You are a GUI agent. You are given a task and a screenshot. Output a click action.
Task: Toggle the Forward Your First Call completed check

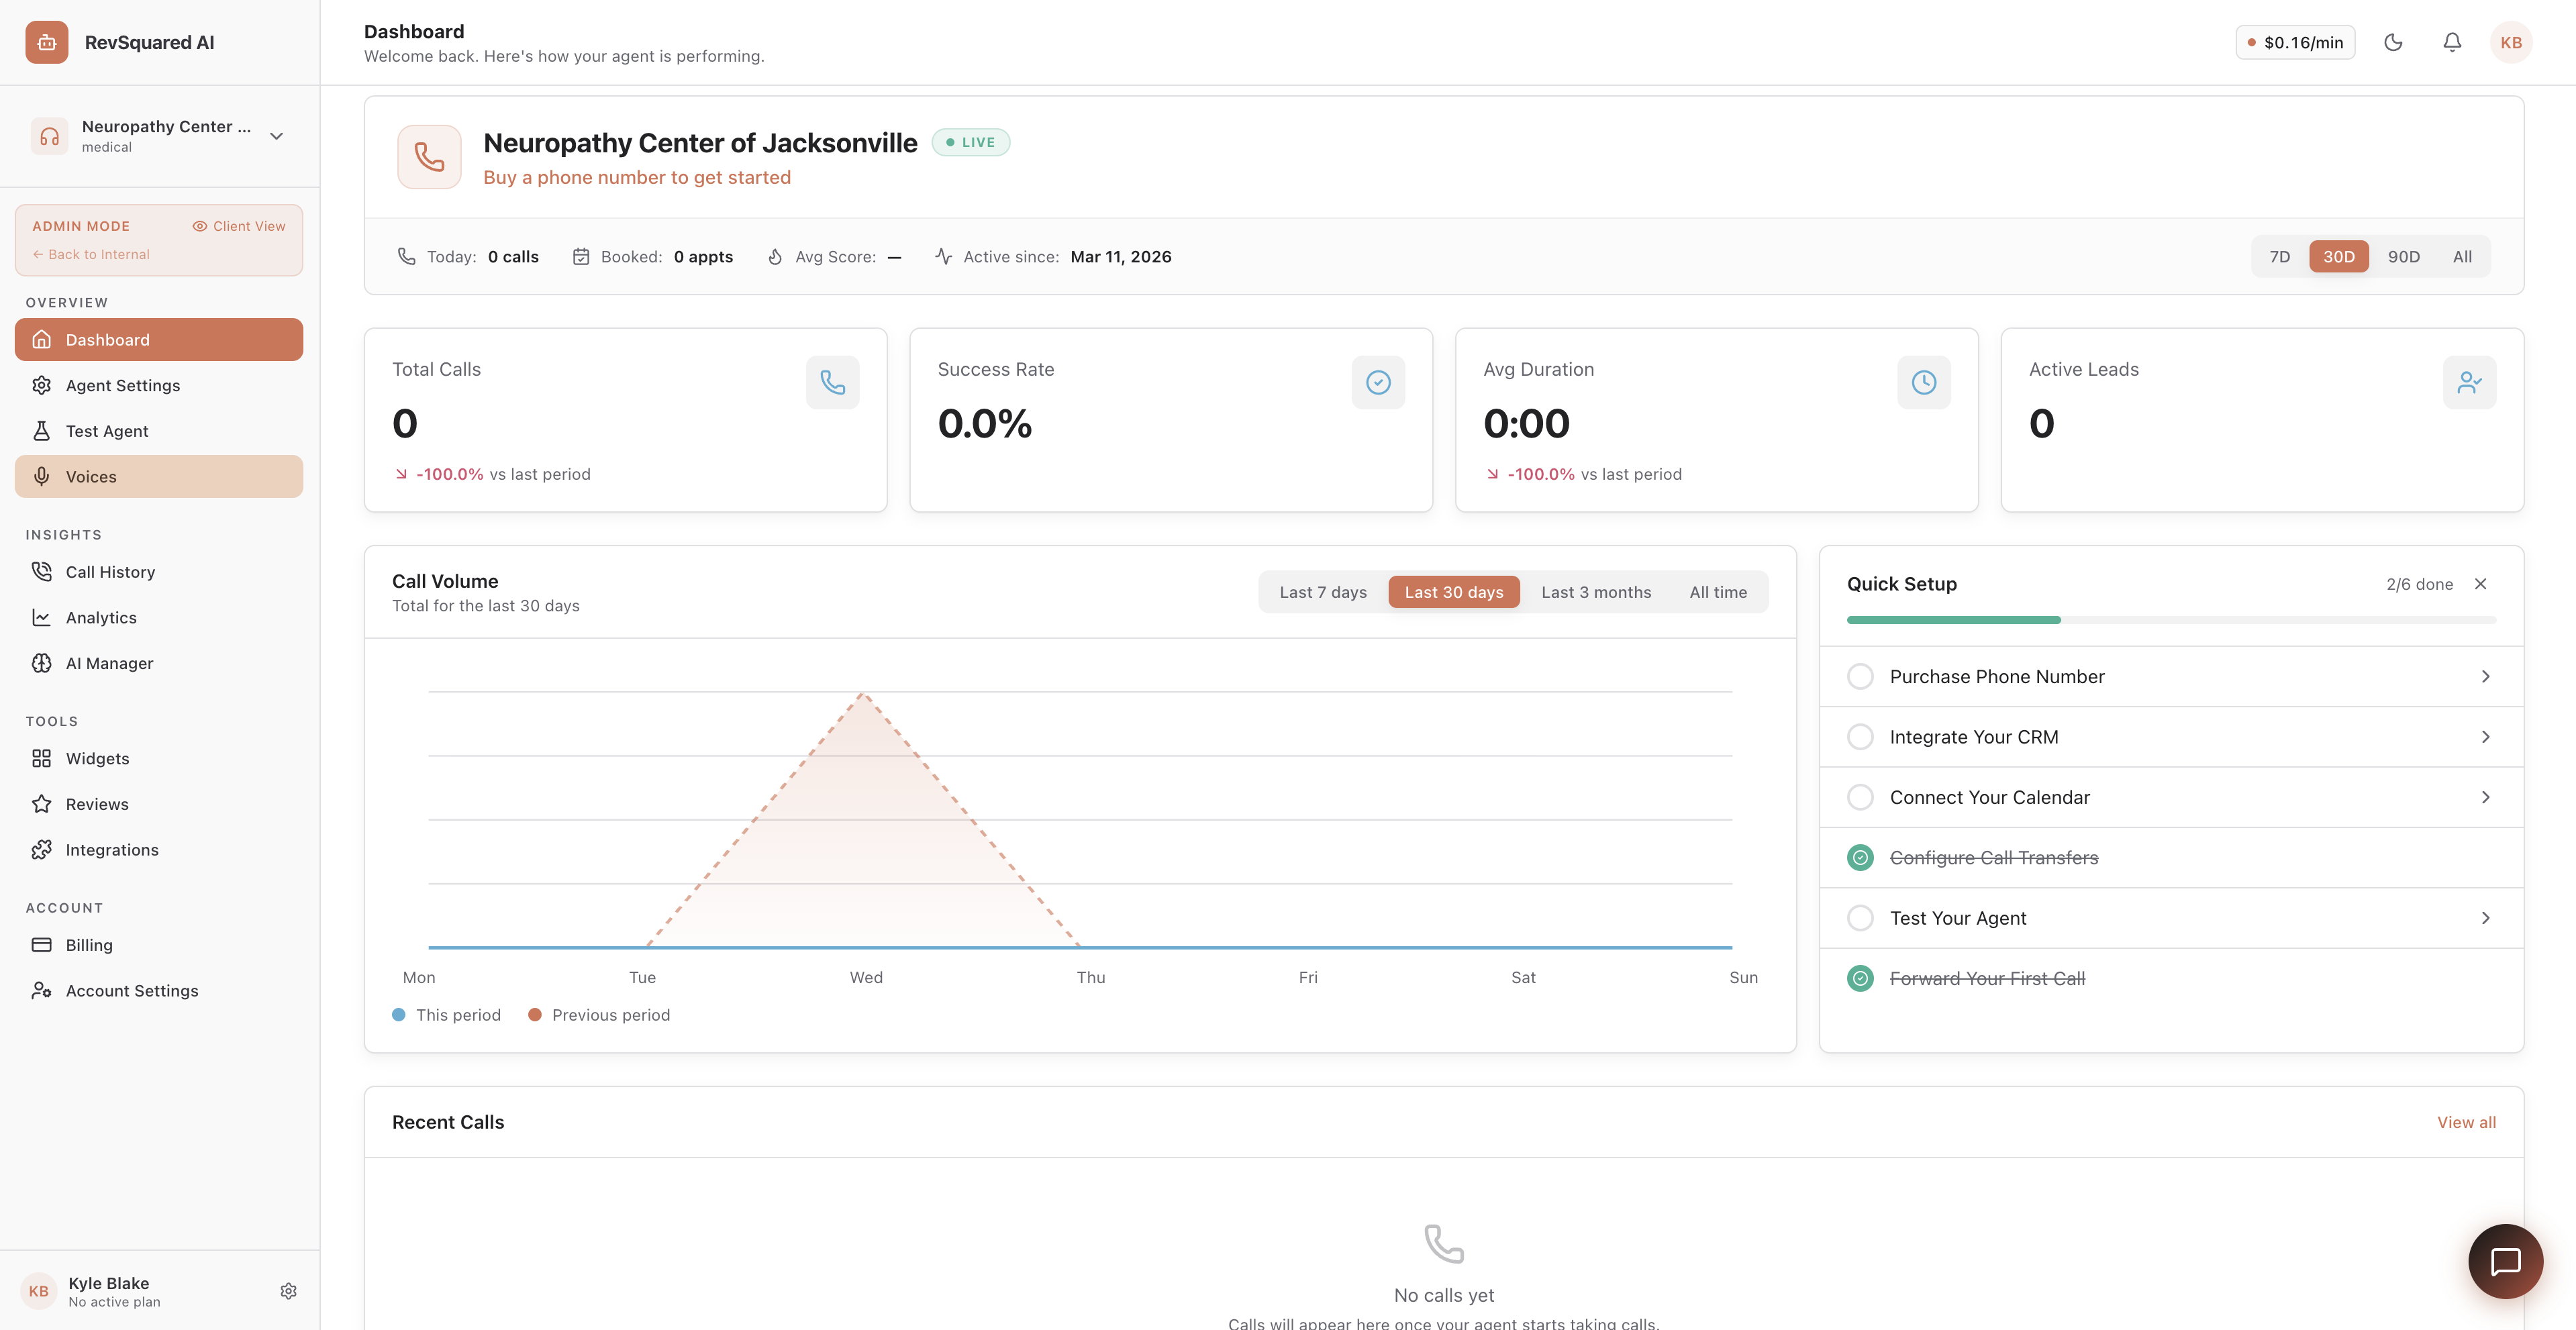tap(1860, 979)
